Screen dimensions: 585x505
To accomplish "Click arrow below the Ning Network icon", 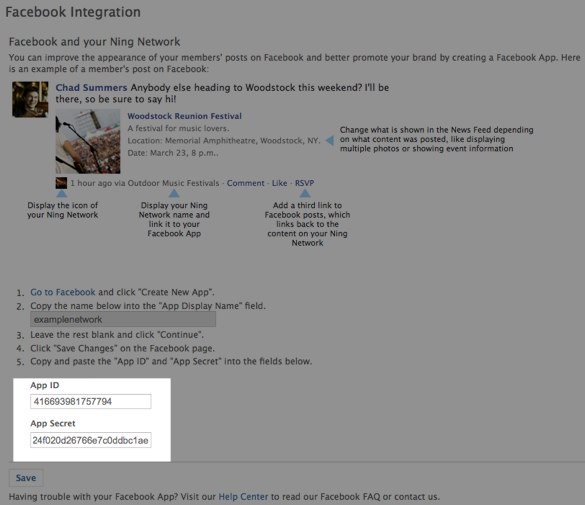I will click(62, 194).
